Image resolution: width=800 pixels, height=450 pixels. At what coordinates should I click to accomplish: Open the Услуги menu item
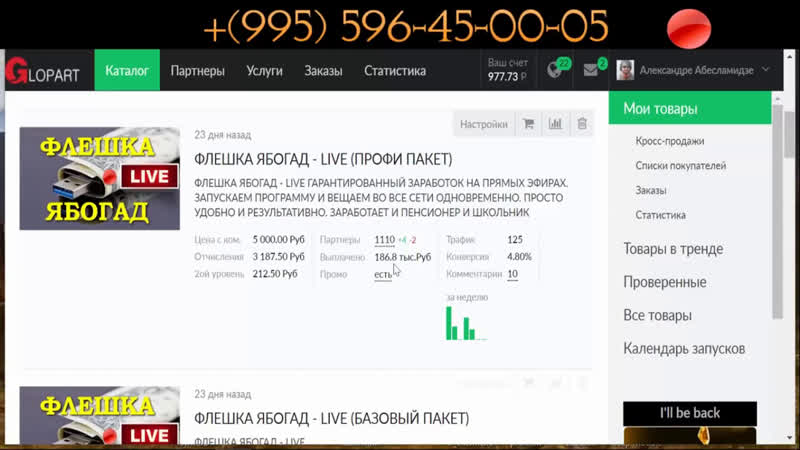click(264, 71)
